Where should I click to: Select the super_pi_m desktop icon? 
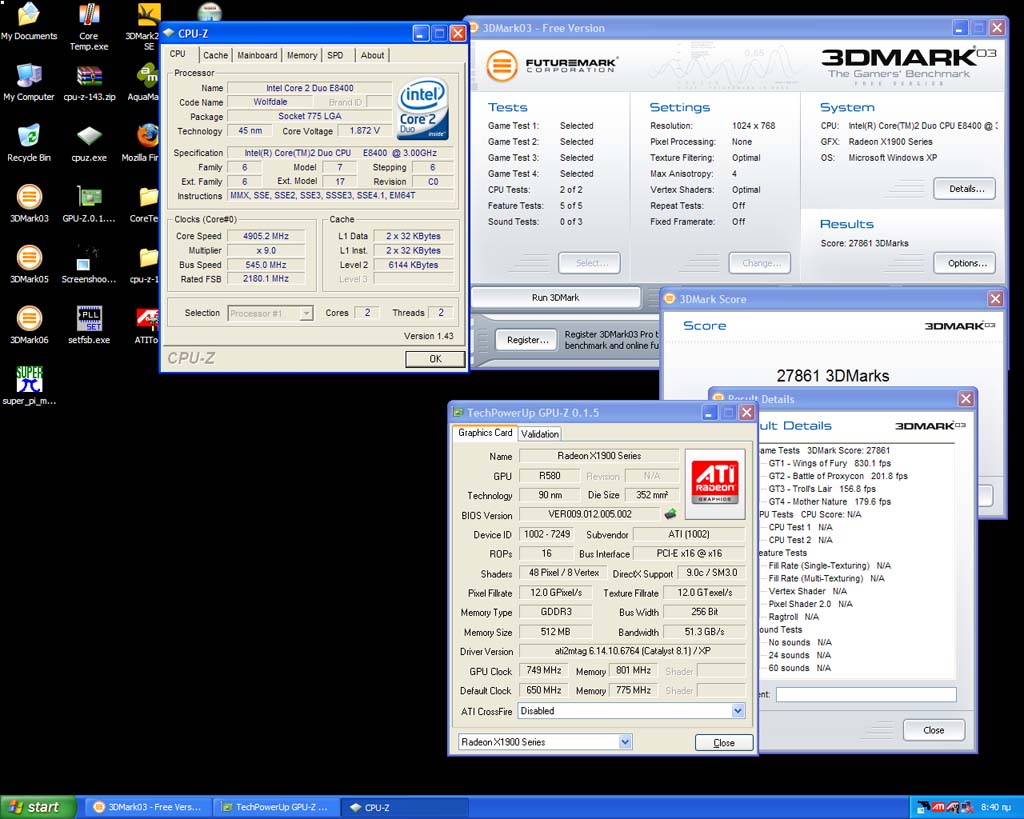[x=29, y=386]
